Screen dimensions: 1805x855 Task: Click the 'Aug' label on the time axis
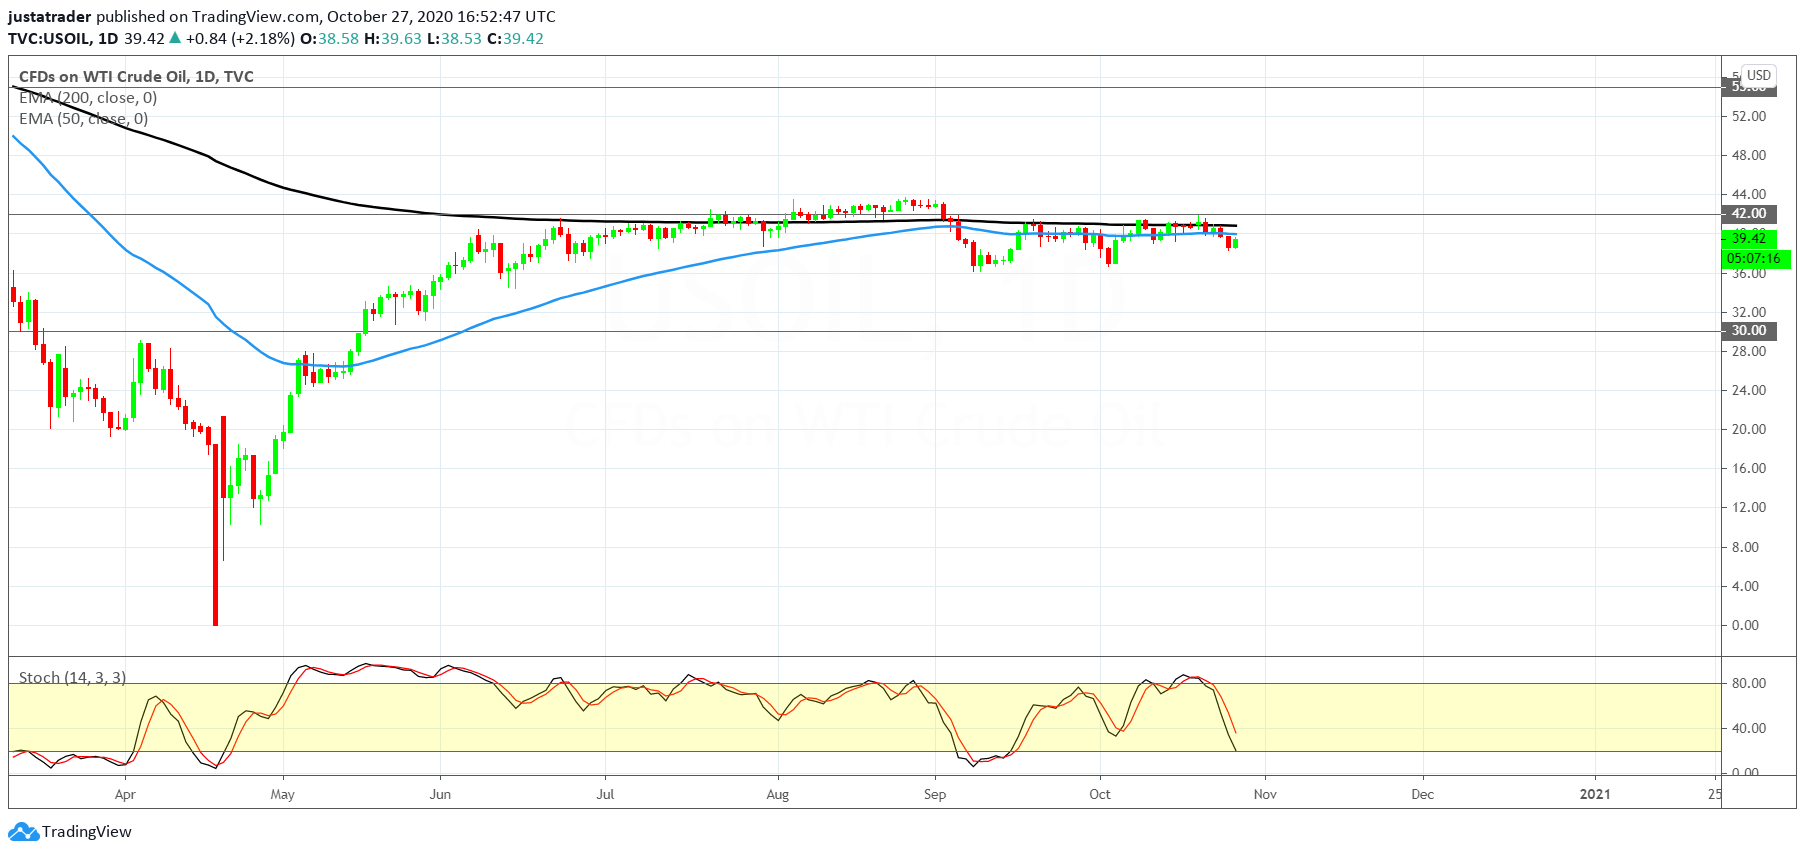tap(778, 795)
